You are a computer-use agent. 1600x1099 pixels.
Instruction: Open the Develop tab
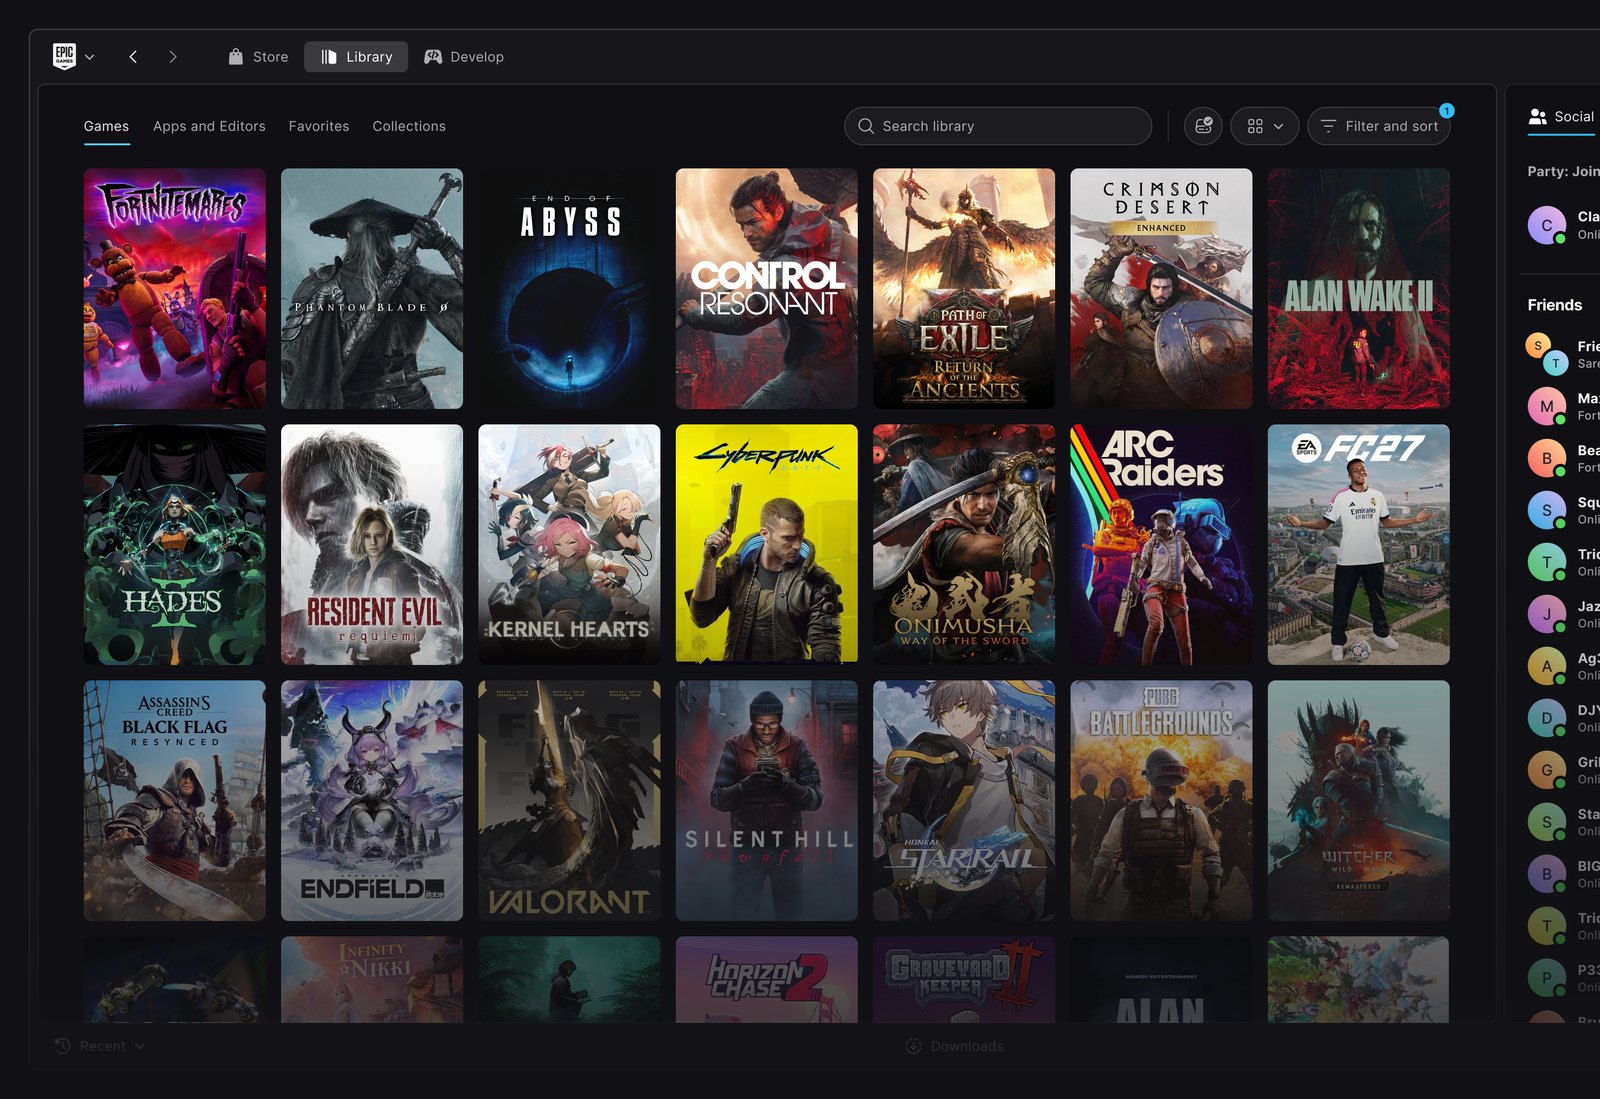click(464, 57)
